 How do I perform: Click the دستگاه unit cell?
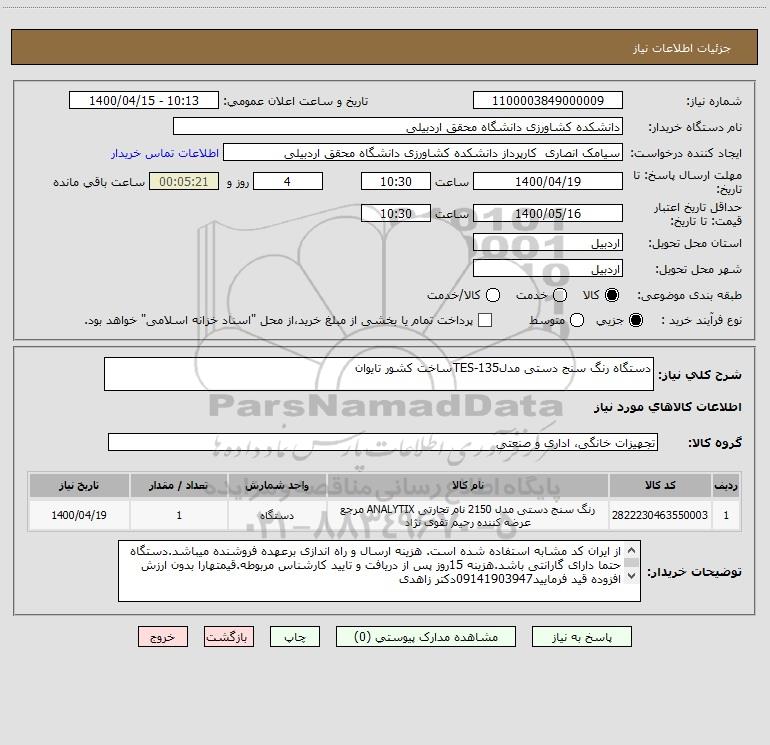[277, 515]
